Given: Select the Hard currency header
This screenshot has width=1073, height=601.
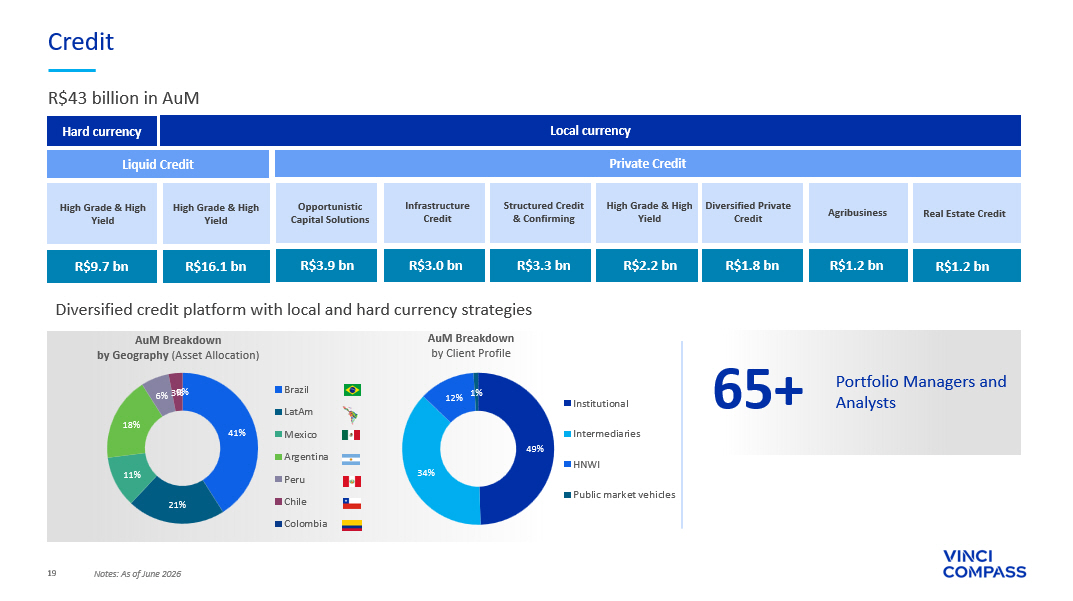Looking at the screenshot, I should pos(102,131).
